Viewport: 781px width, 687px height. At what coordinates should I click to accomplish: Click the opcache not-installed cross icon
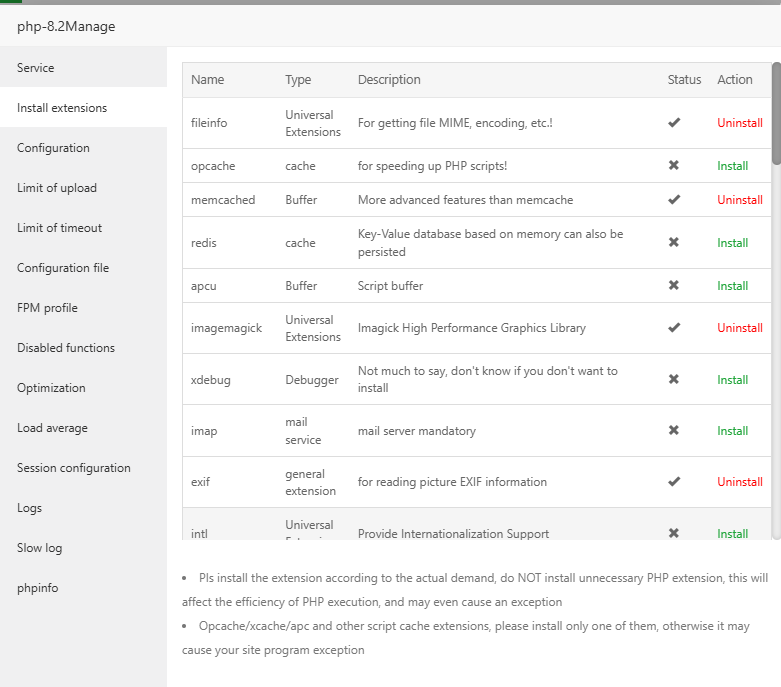point(674,166)
